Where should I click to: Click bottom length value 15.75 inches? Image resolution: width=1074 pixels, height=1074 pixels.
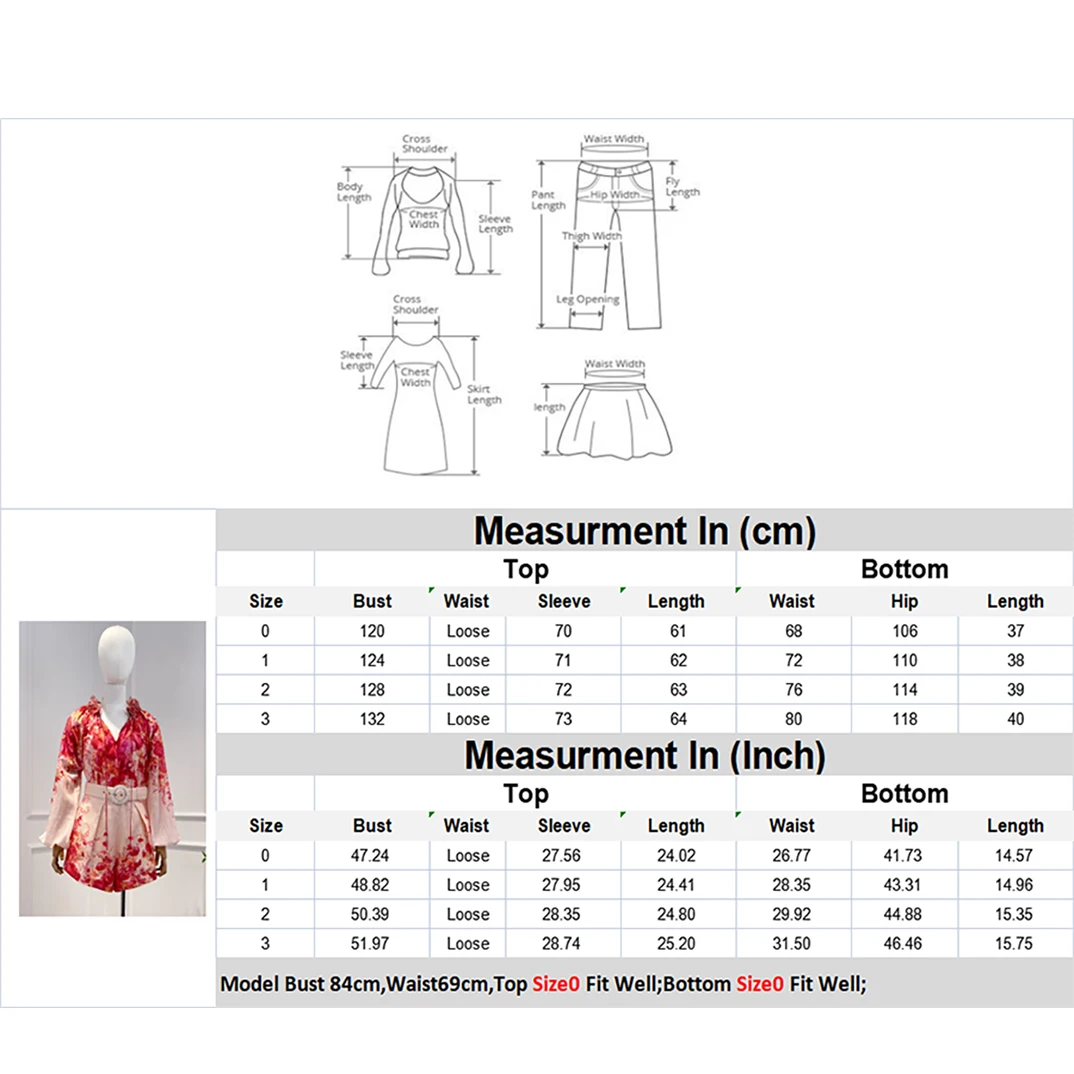click(x=1014, y=944)
